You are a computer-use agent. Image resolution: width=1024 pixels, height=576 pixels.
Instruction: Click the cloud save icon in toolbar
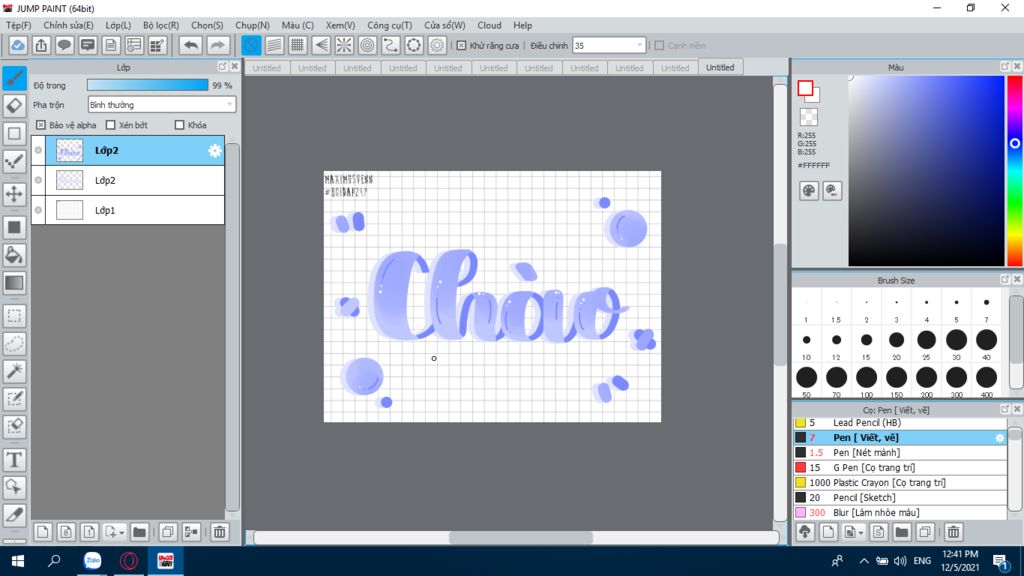coord(18,45)
